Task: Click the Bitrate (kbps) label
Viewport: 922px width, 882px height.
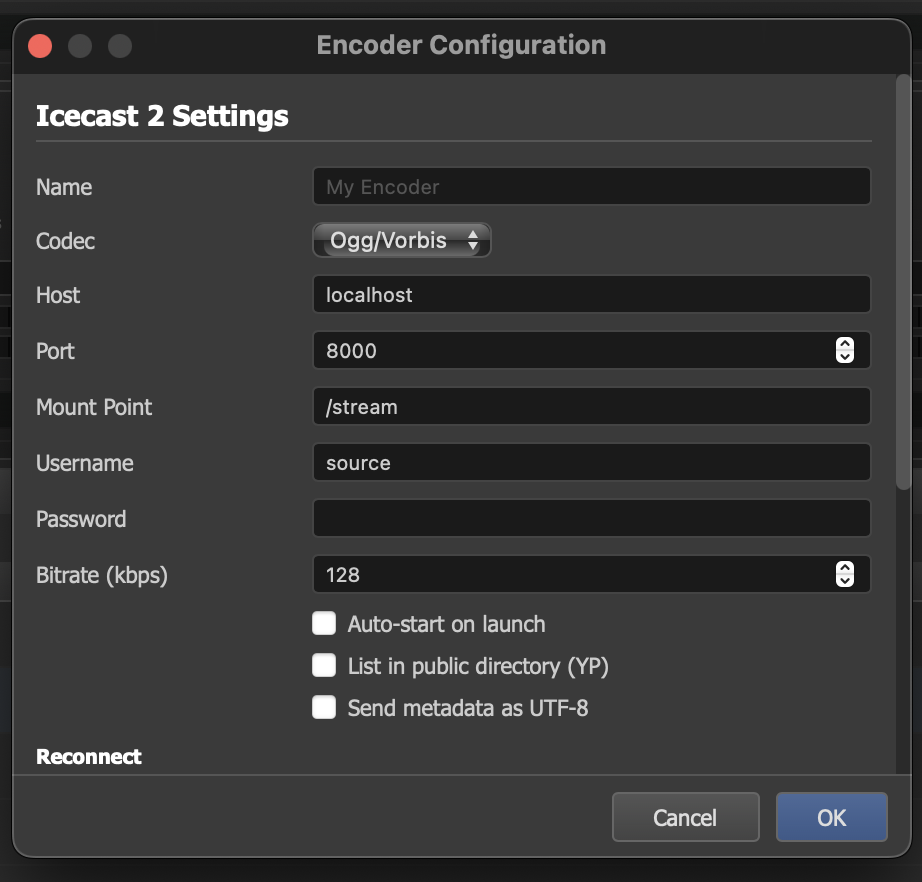Action: (x=102, y=575)
